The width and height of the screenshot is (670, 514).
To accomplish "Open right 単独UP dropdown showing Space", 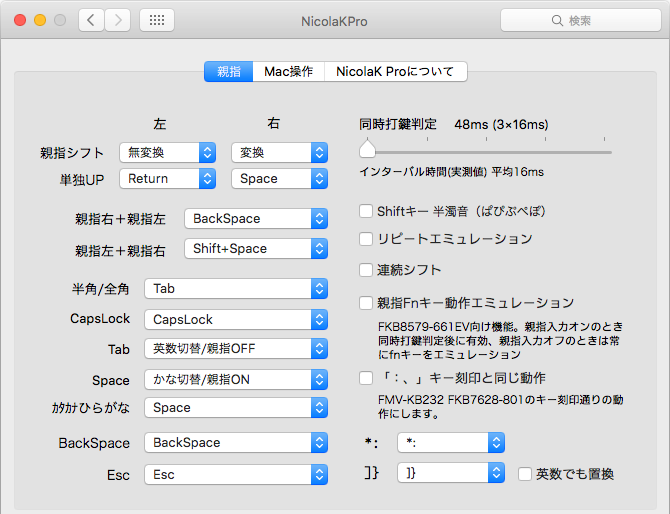I will pos(279,179).
